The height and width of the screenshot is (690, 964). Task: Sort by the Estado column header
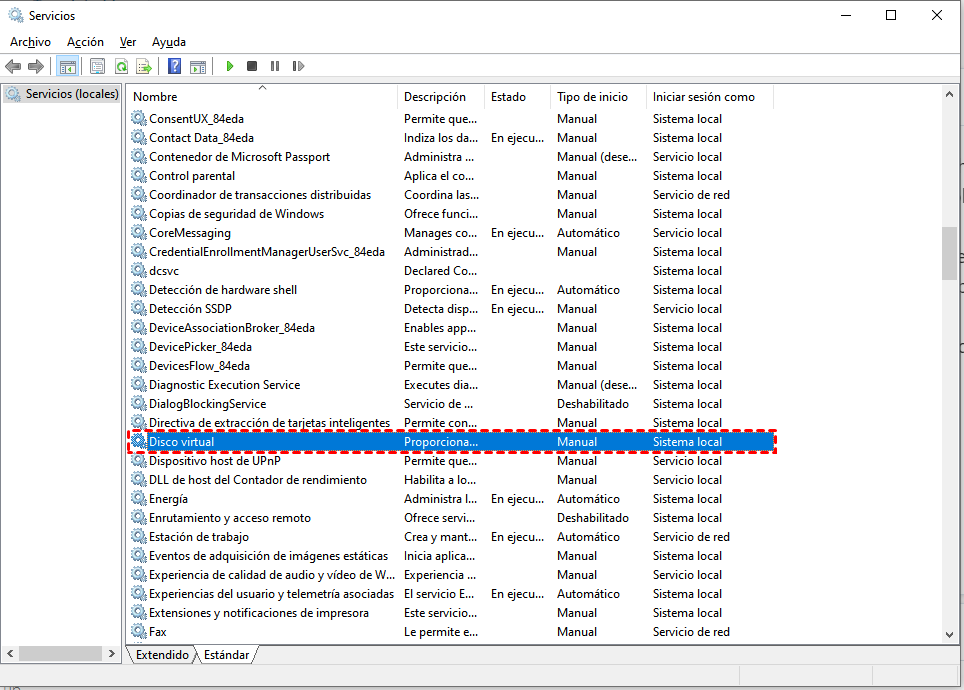pos(518,97)
